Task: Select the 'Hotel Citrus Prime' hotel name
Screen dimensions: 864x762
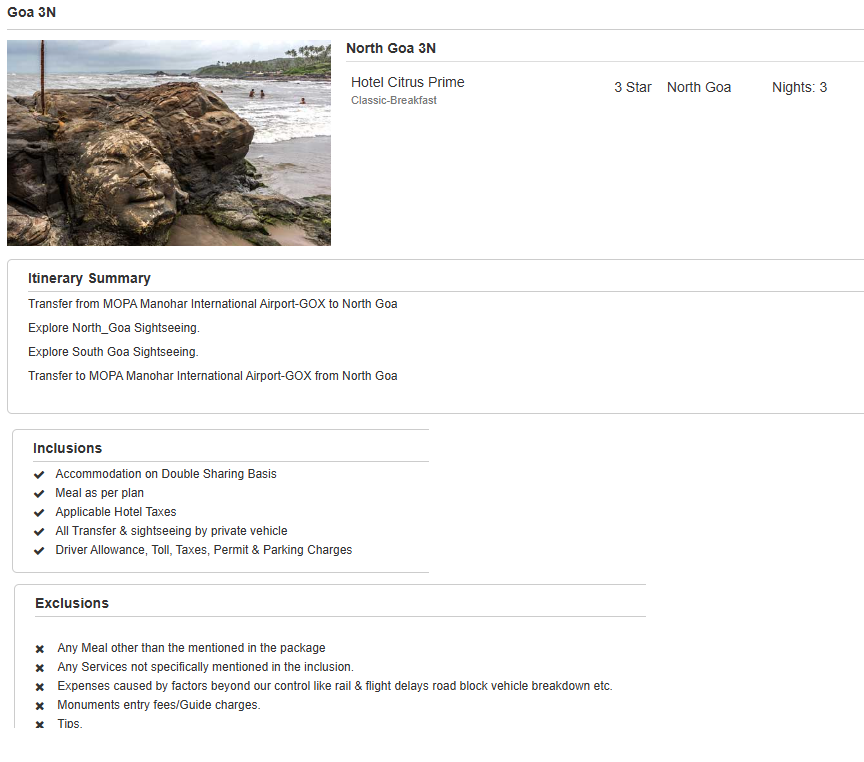Action: (407, 82)
